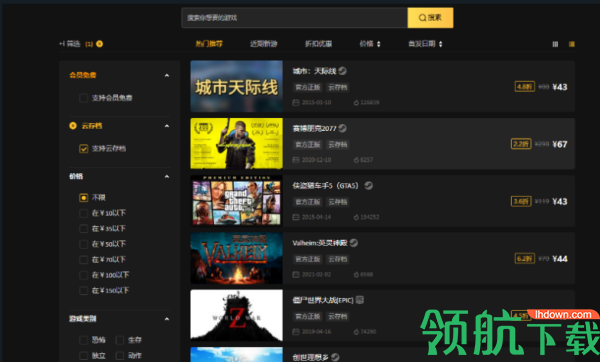Image resolution: width=600 pixels, height=362 pixels.
Task: Select the 在¥50以下 price option
Action: (83, 244)
